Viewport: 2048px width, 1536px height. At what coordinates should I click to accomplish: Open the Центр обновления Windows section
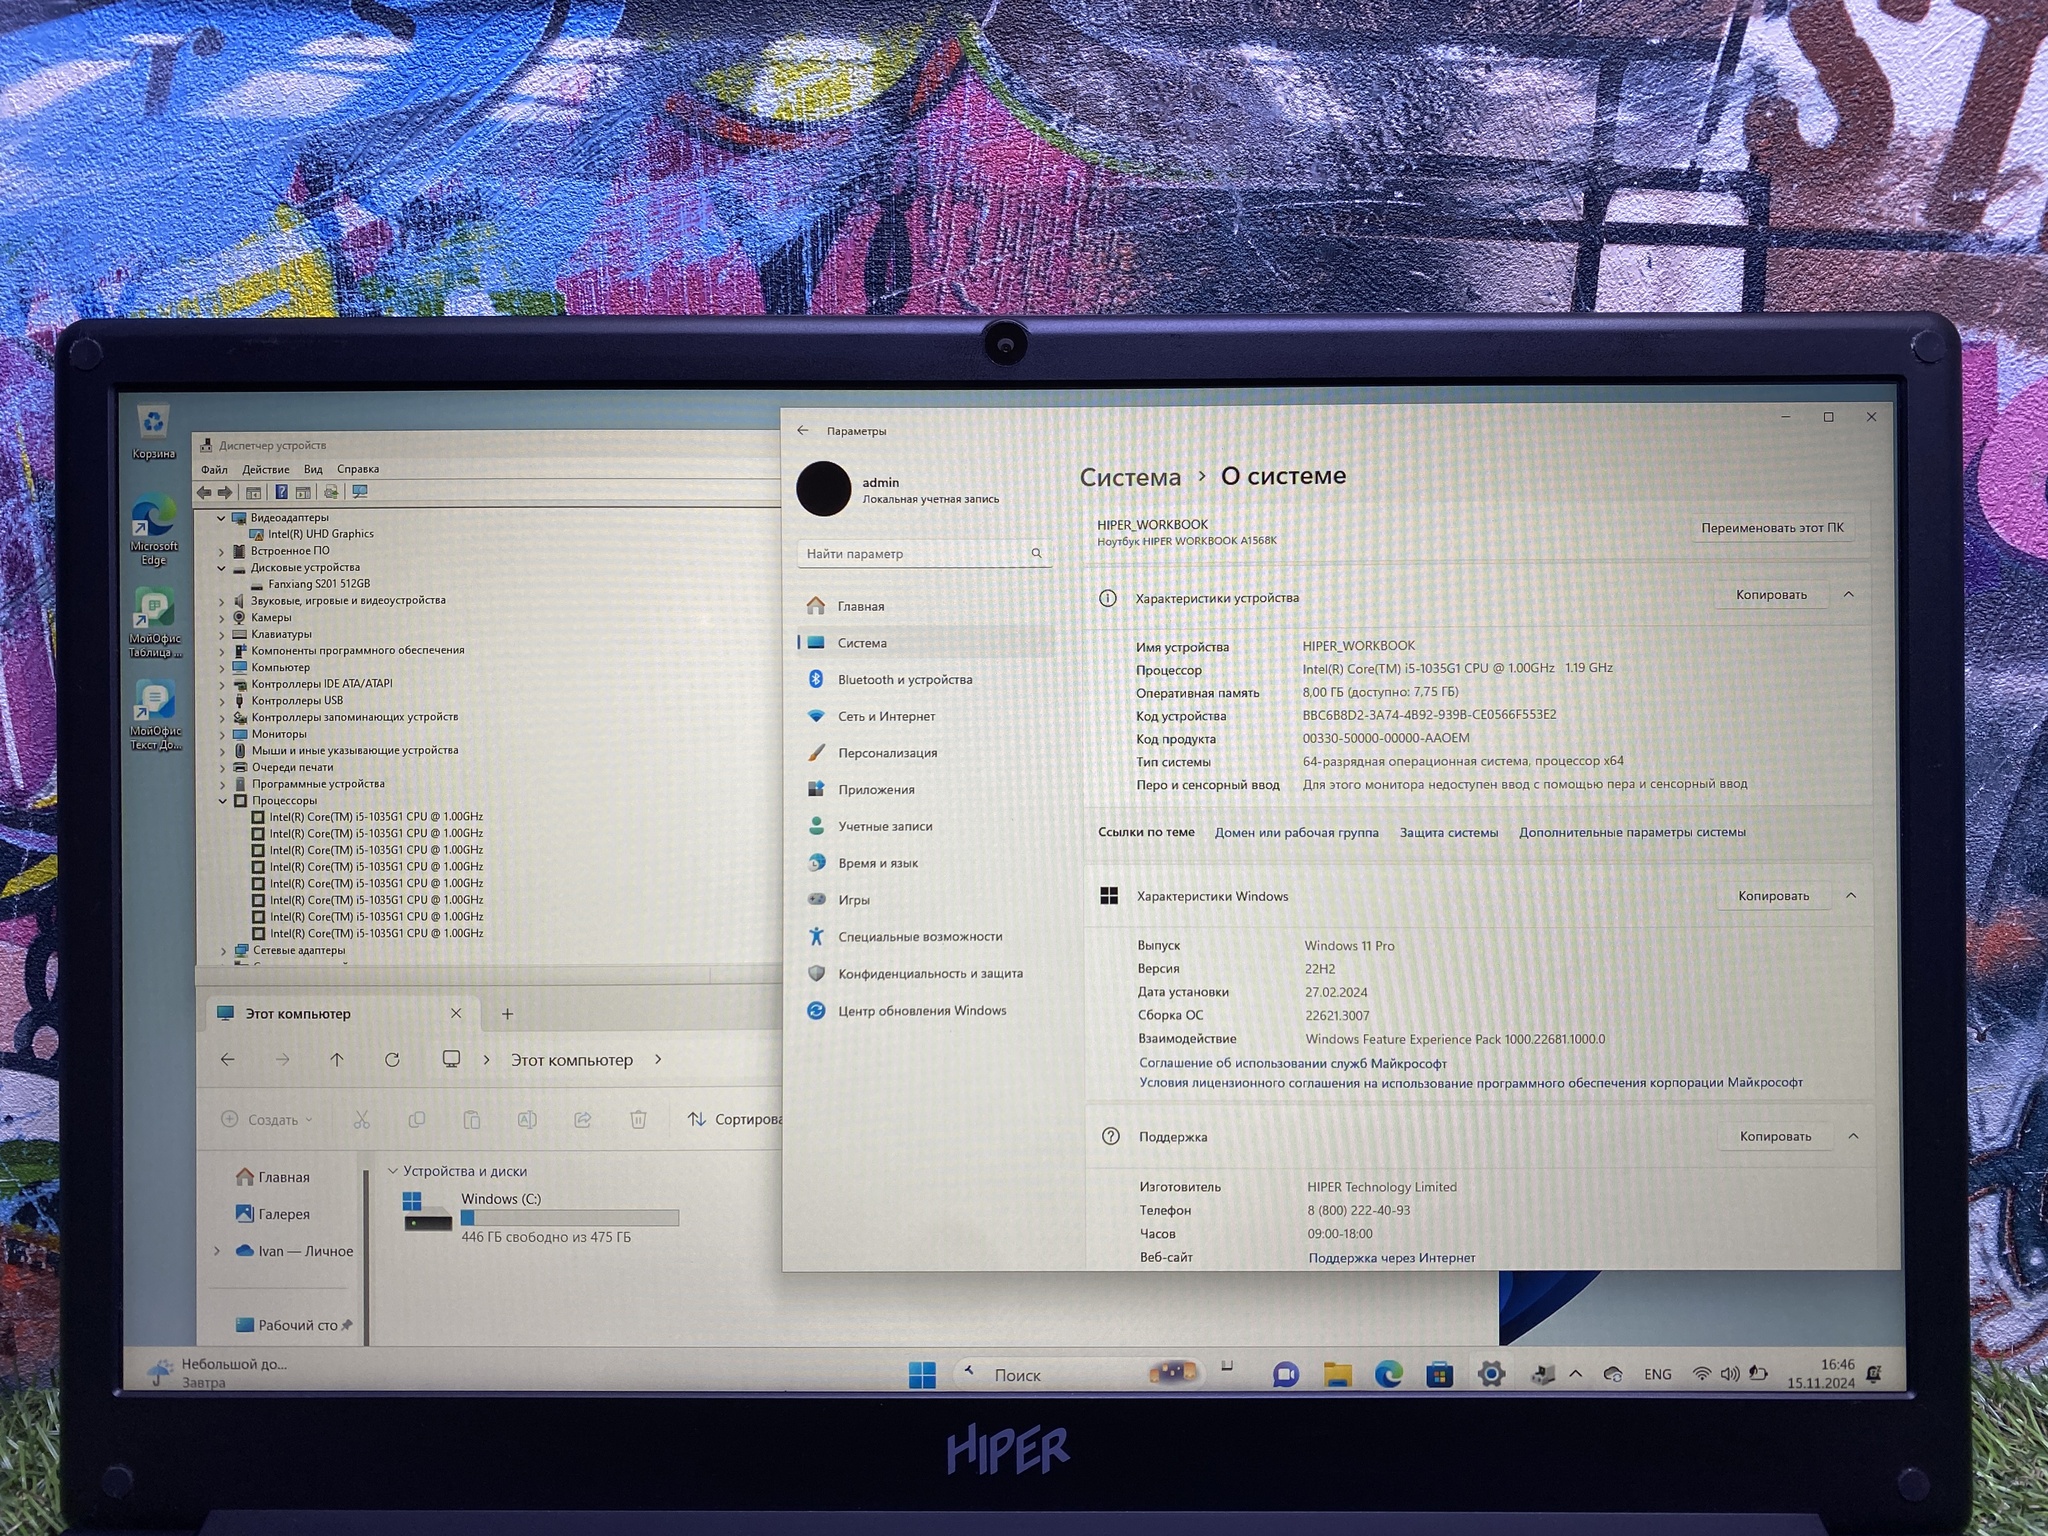click(921, 1011)
